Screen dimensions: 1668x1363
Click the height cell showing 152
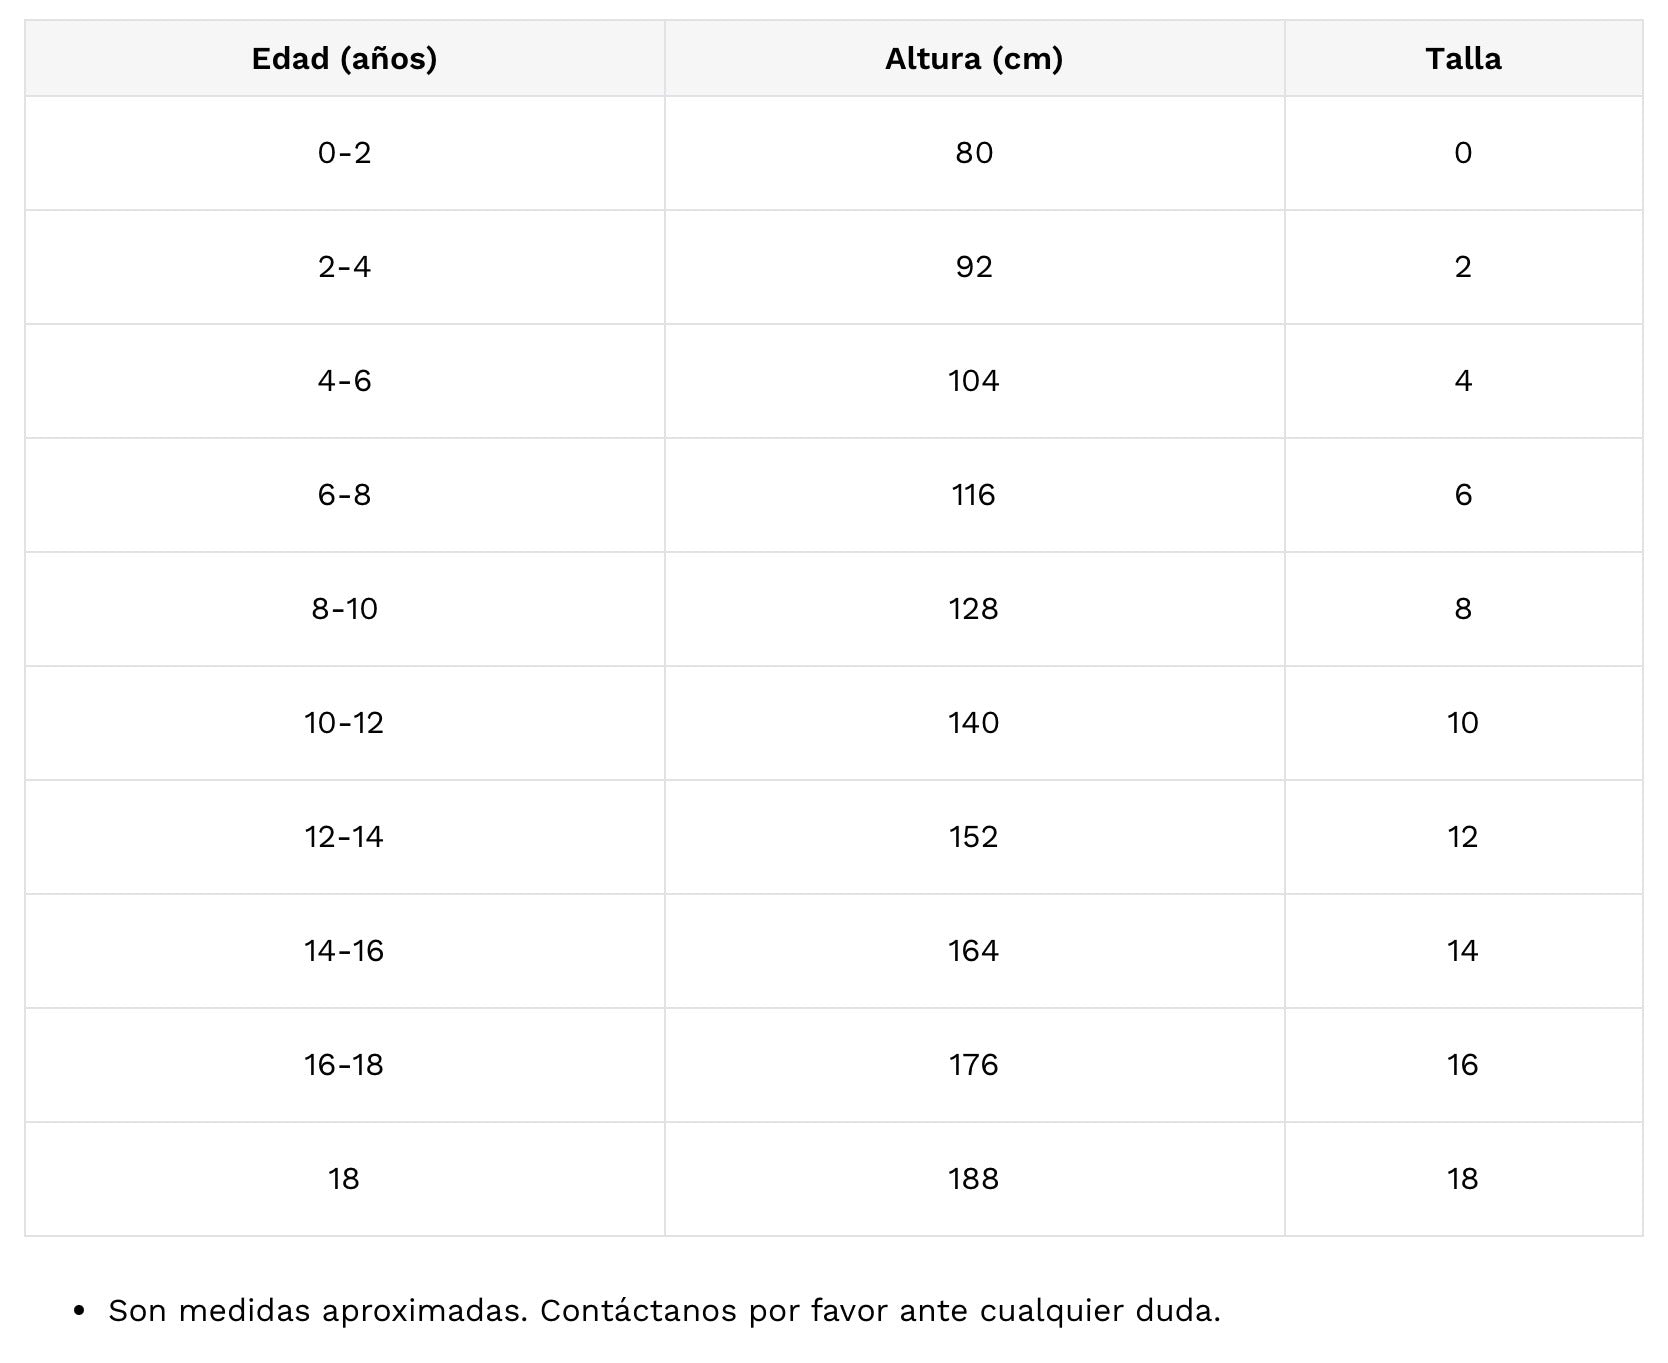click(x=974, y=837)
